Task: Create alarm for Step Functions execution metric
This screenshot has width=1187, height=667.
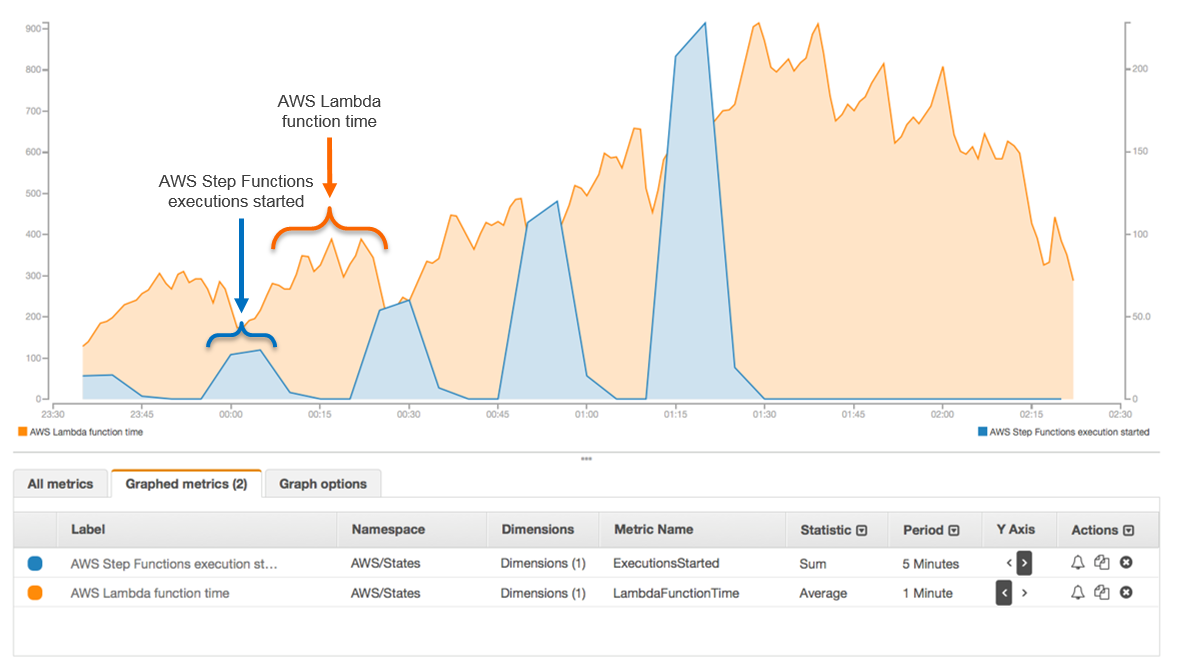Action: [1077, 563]
